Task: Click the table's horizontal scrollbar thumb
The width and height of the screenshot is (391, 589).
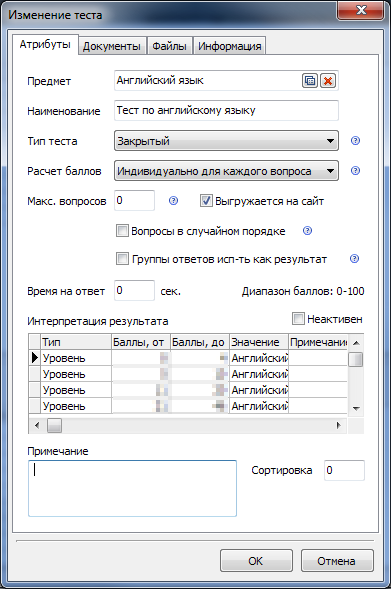Action: coord(54,426)
